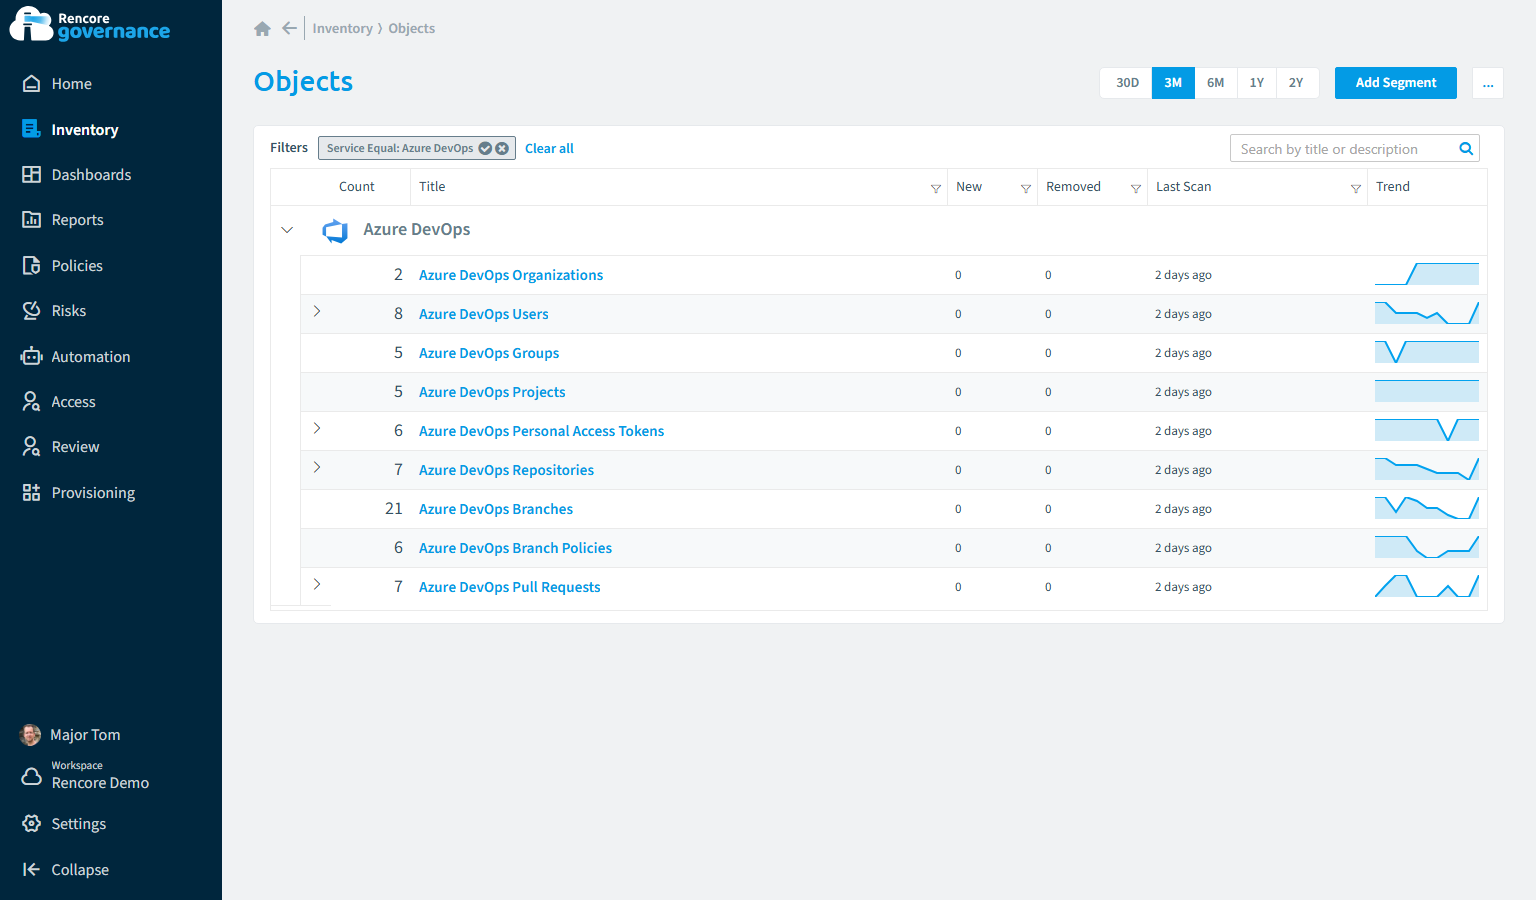The width and height of the screenshot is (1536, 900).
Task: Open Azure DevOps Branches link
Action: (496, 509)
